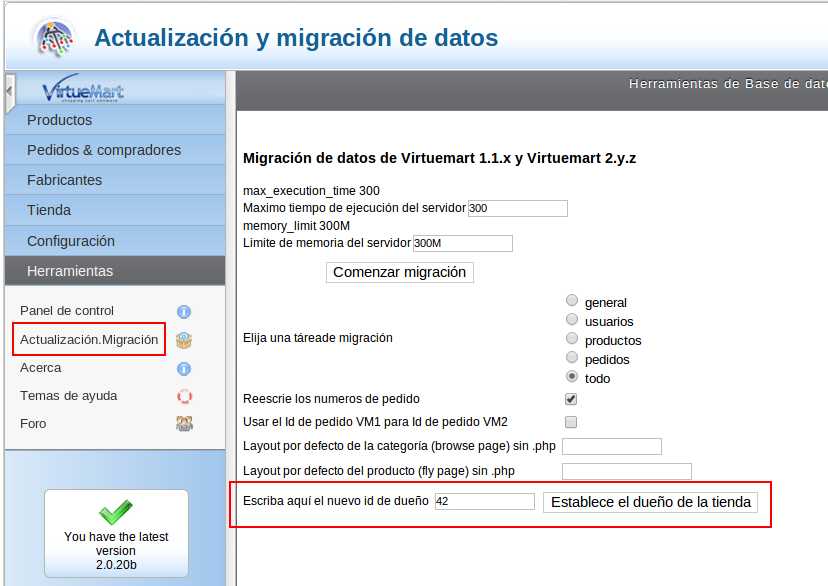828x586 pixels.
Task: Focus the product fly page layout field
Action: (627, 471)
